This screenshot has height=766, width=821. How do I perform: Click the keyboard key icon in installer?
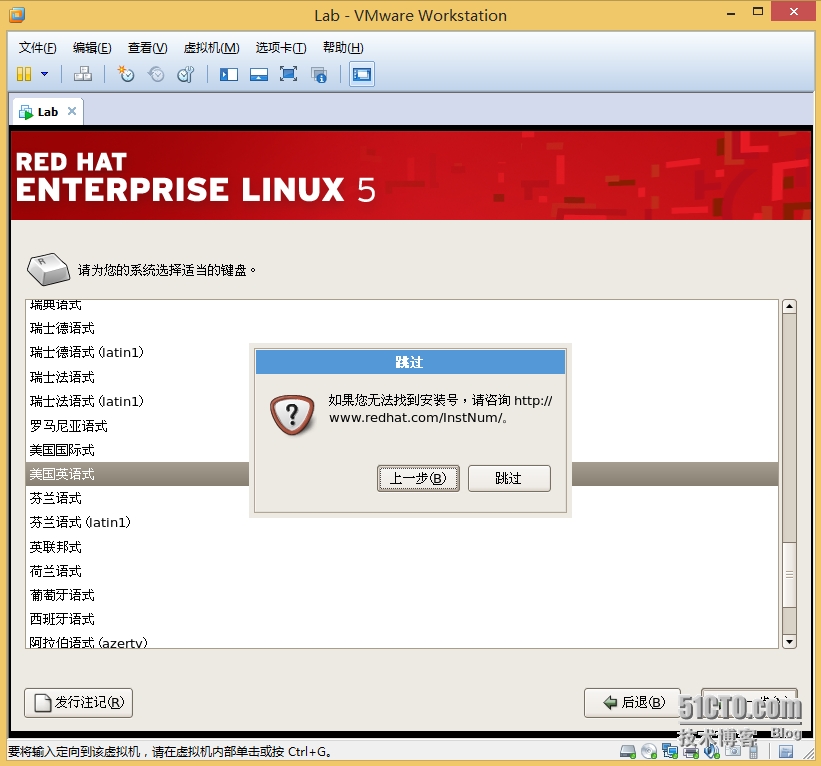[48, 269]
